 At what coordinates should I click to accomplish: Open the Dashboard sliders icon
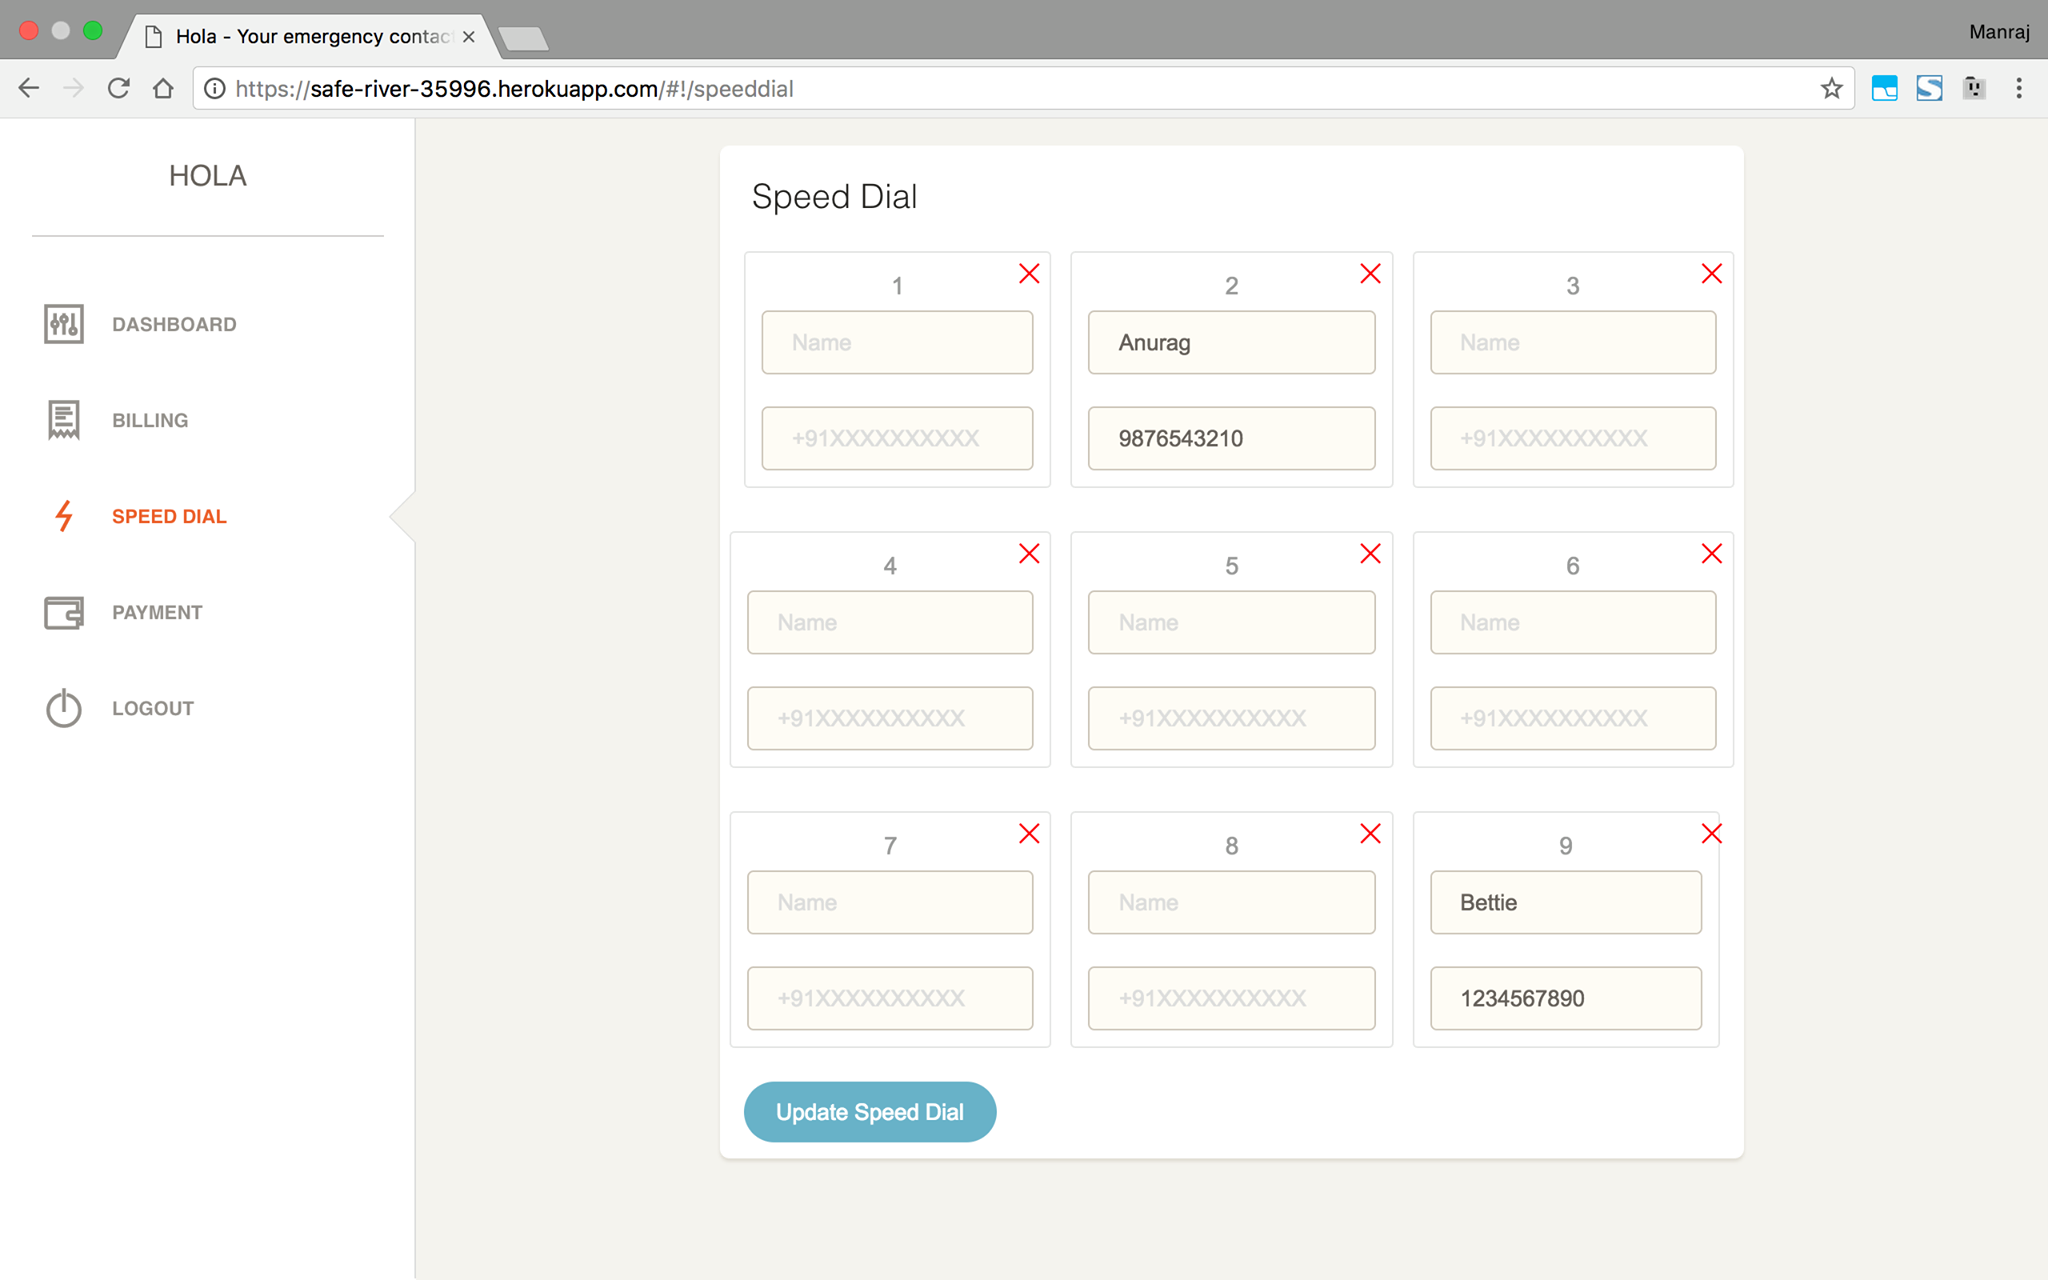click(x=63, y=324)
